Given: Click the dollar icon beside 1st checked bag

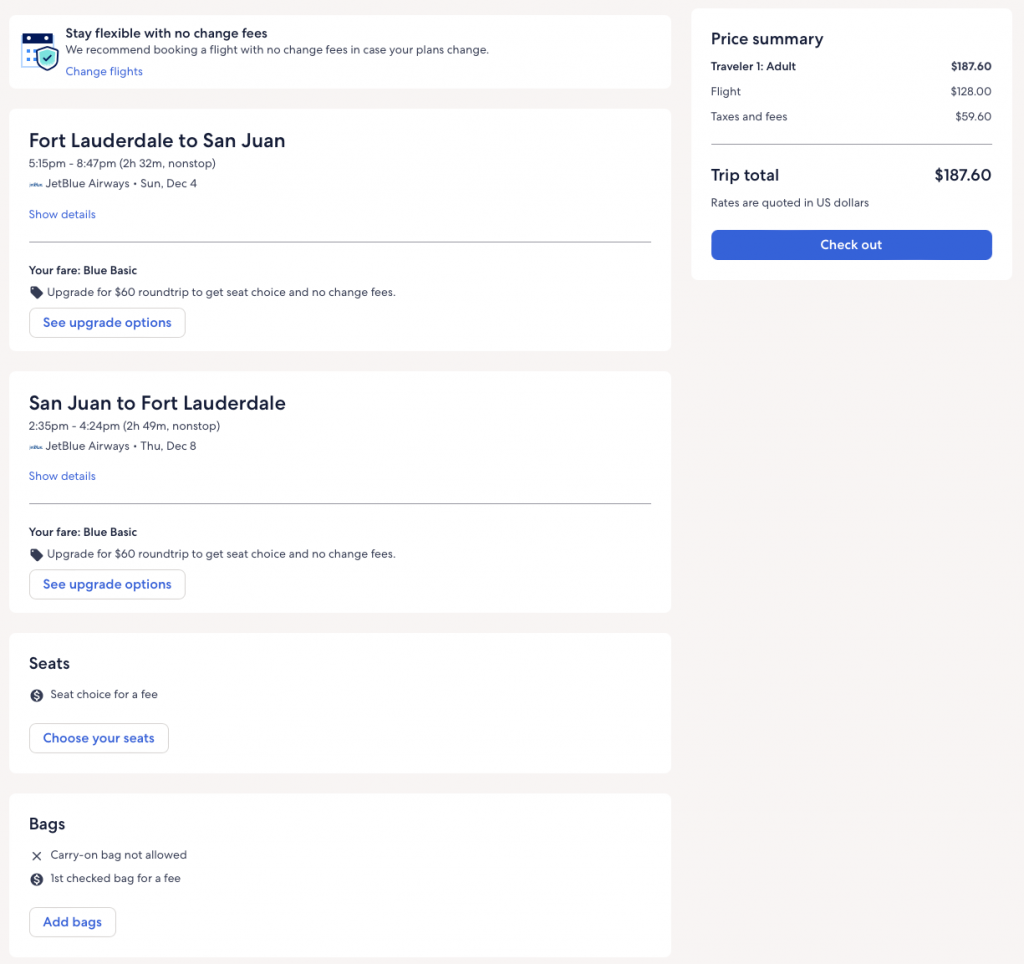Looking at the screenshot, I should tap(37, 879).
